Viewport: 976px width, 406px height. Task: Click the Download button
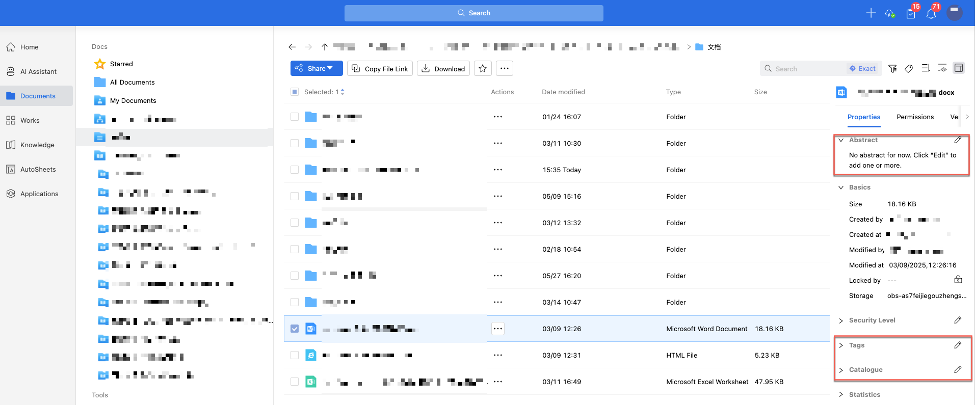pyautogui.click(x=443, y=68)
